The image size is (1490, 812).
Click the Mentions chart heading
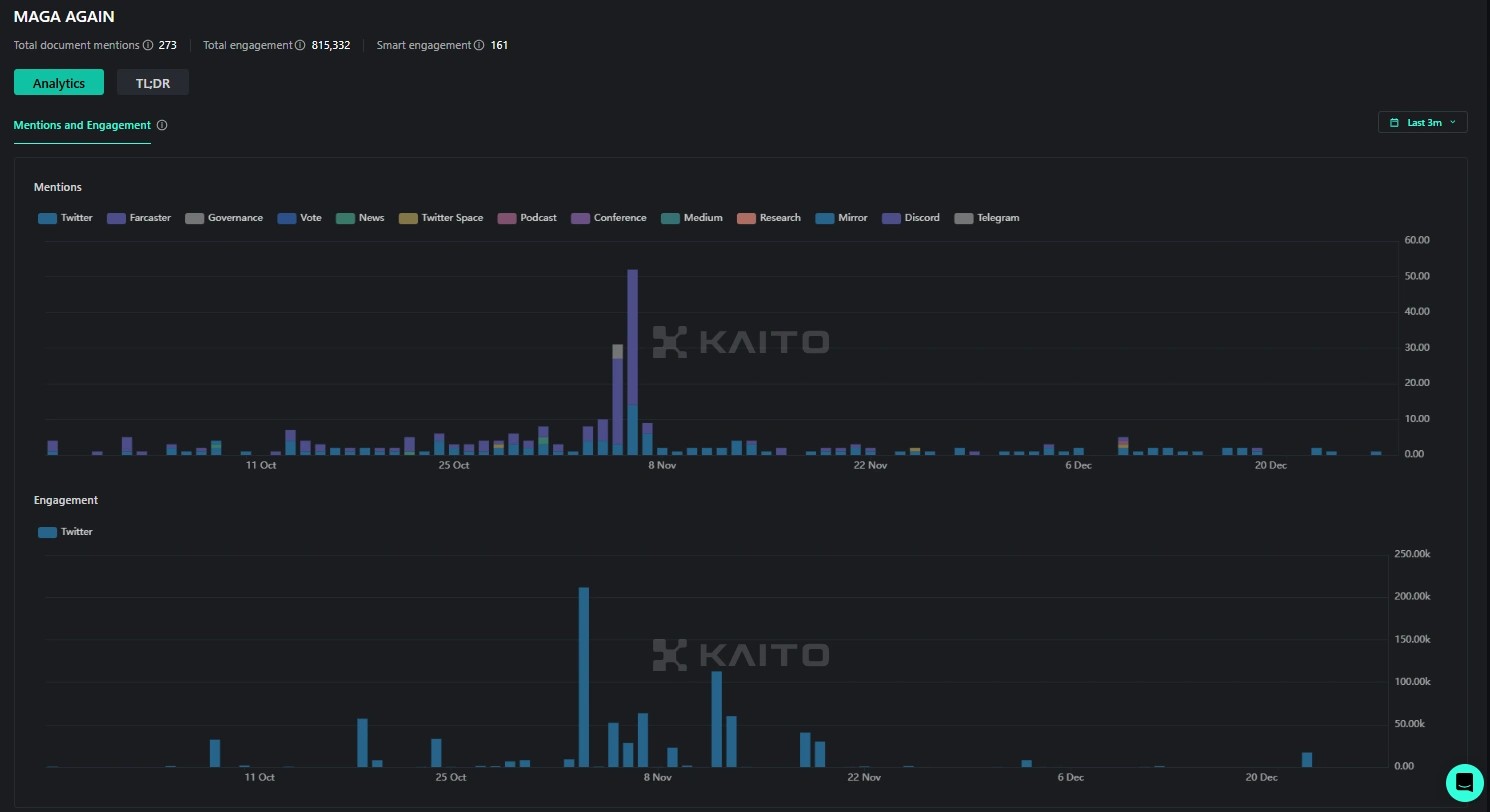pyautogui.click(x=58, y=187)
